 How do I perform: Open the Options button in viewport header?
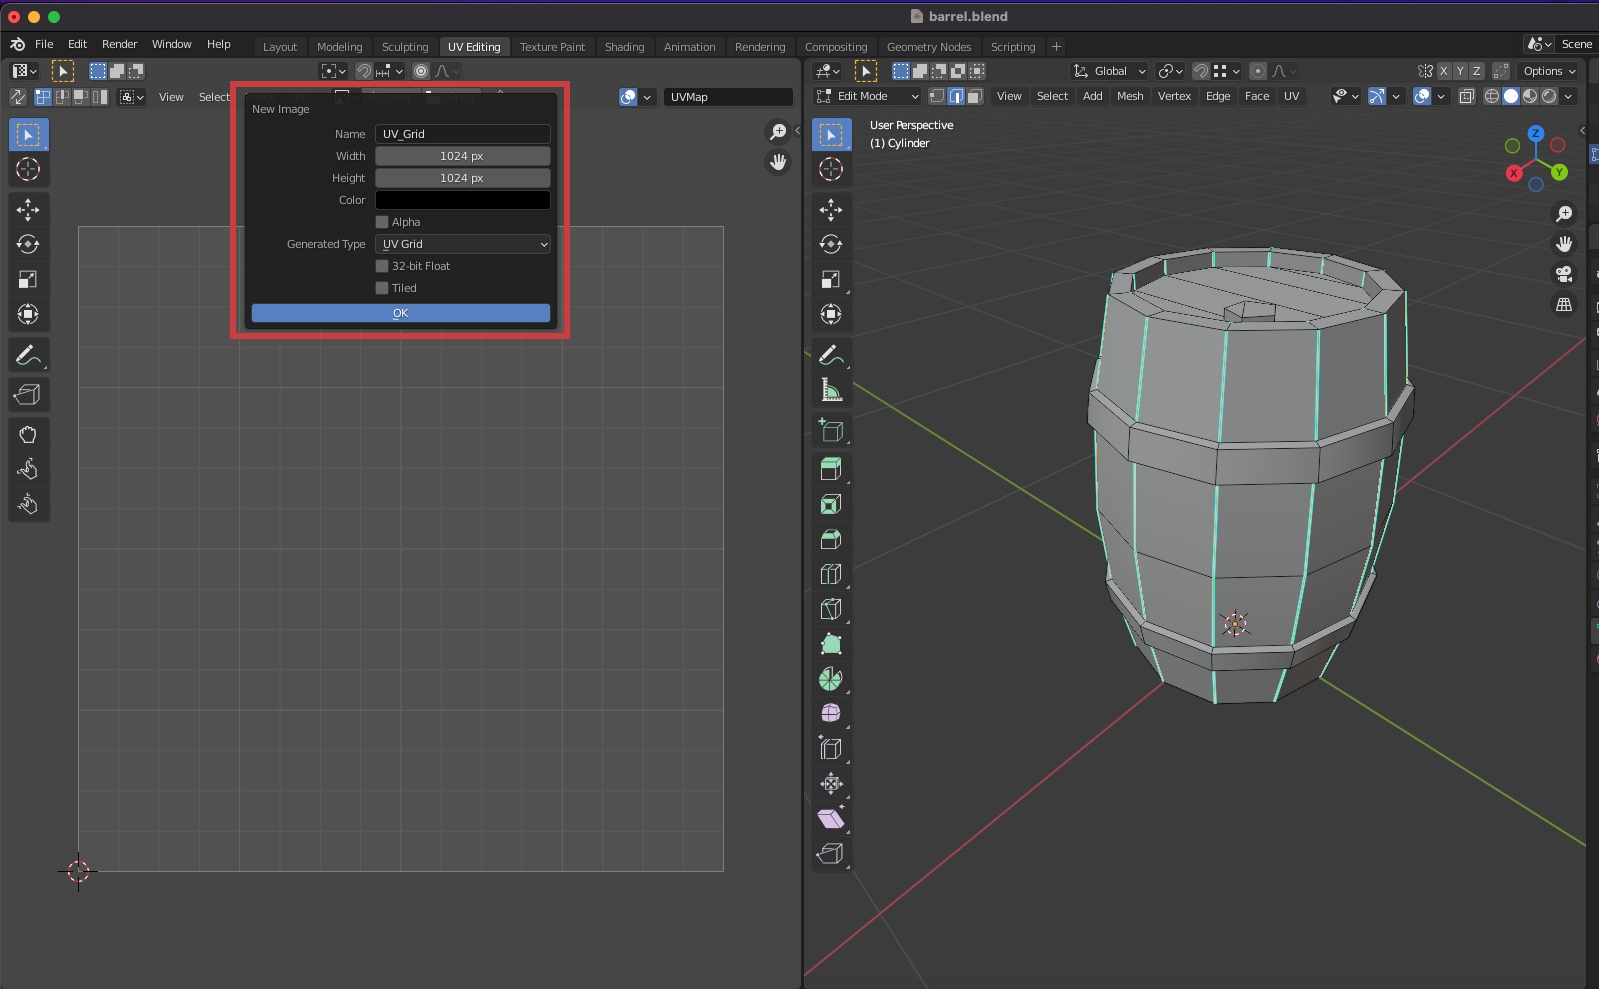pyautogui.click(x=1549, y=71)
